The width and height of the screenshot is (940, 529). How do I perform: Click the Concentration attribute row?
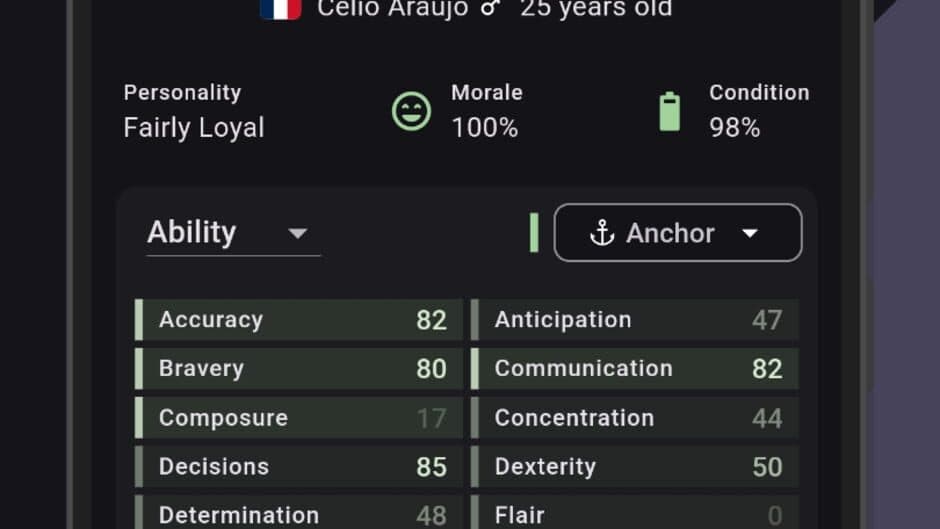pyautogui.click(x=636, y=417)
